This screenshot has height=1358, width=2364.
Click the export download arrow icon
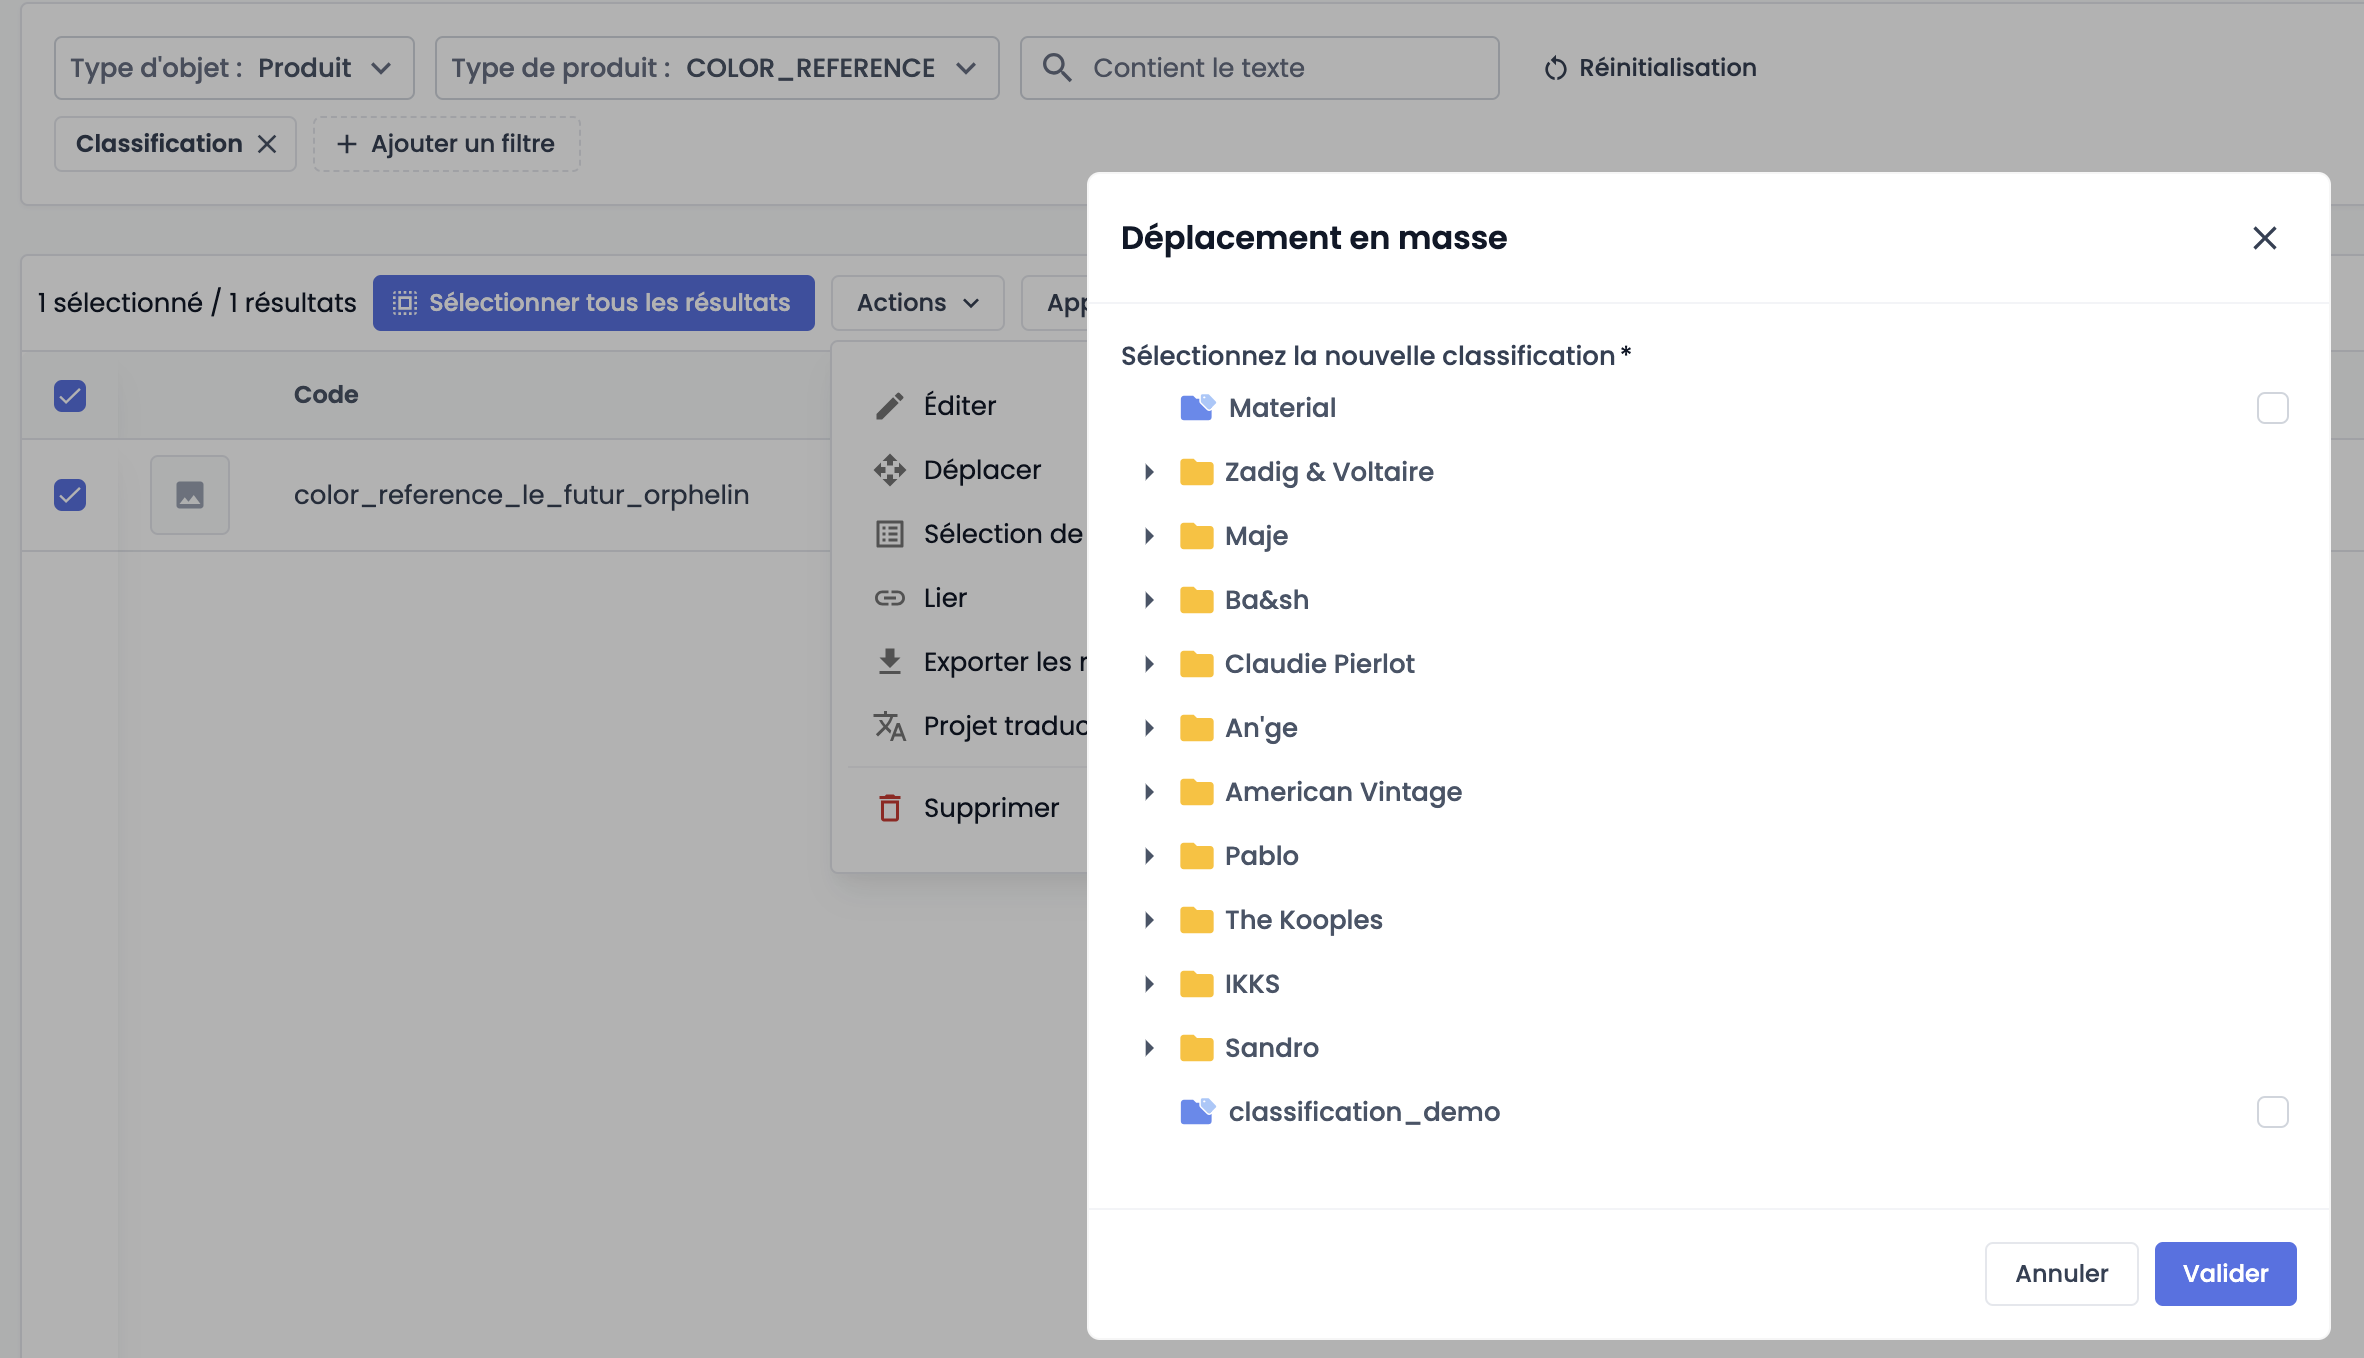click(889, 662)
